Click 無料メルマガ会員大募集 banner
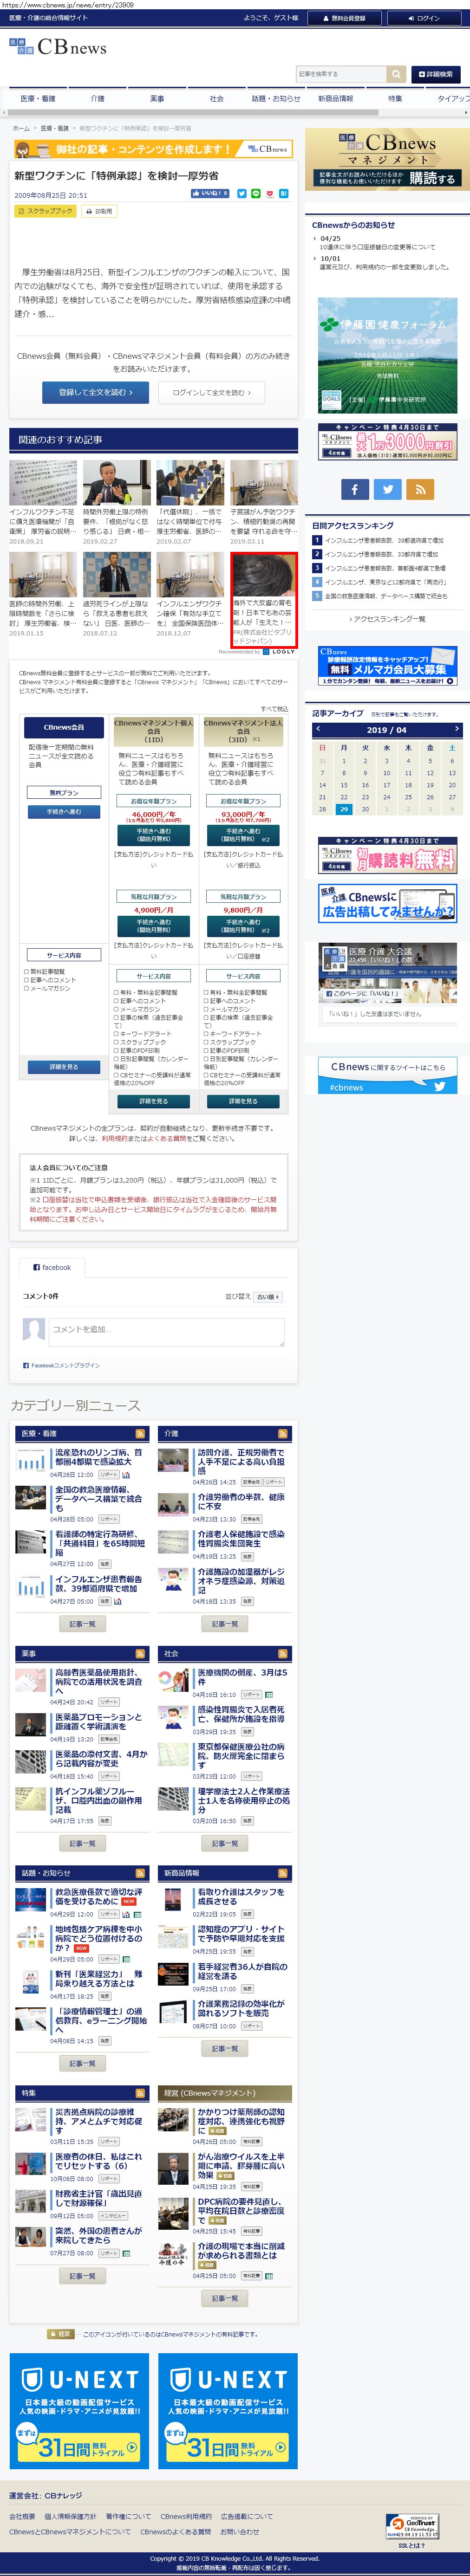470x2576 pixels. (x=388, y=667)
